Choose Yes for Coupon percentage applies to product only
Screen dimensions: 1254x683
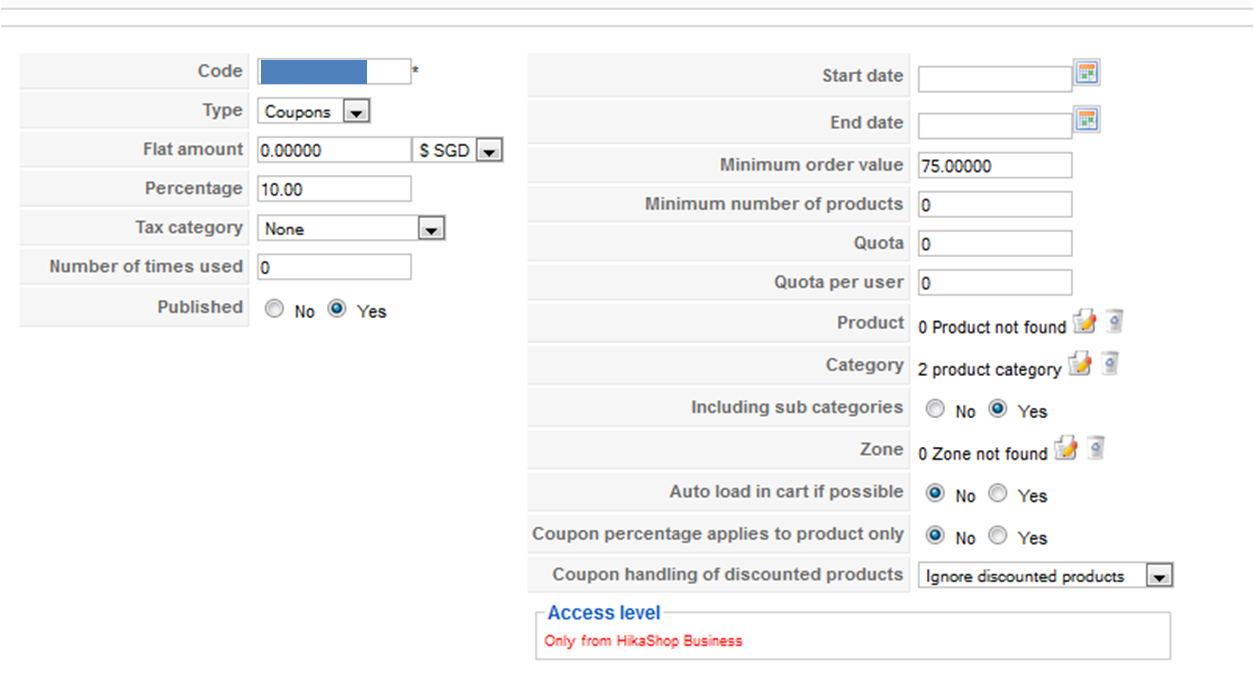pyautogui.click(x=997, y=536)
